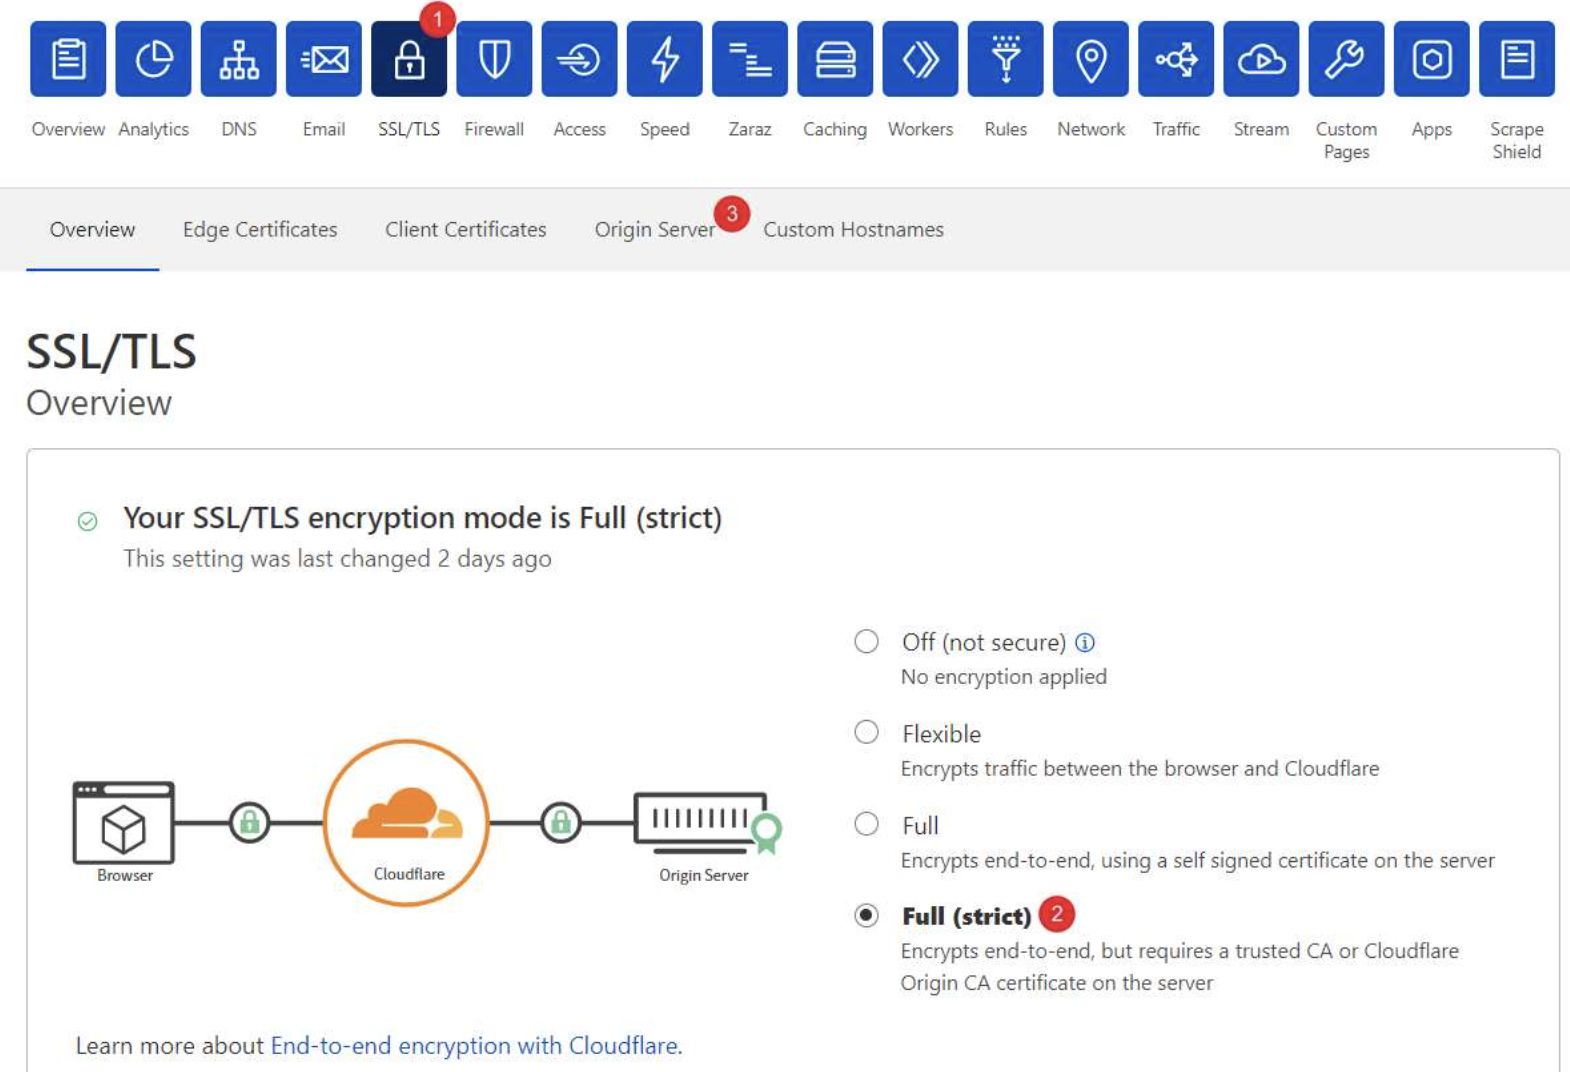Screen dimensions: 1570x1072
Task: Click the Workers label in navigation
Action: pos(920,129)
